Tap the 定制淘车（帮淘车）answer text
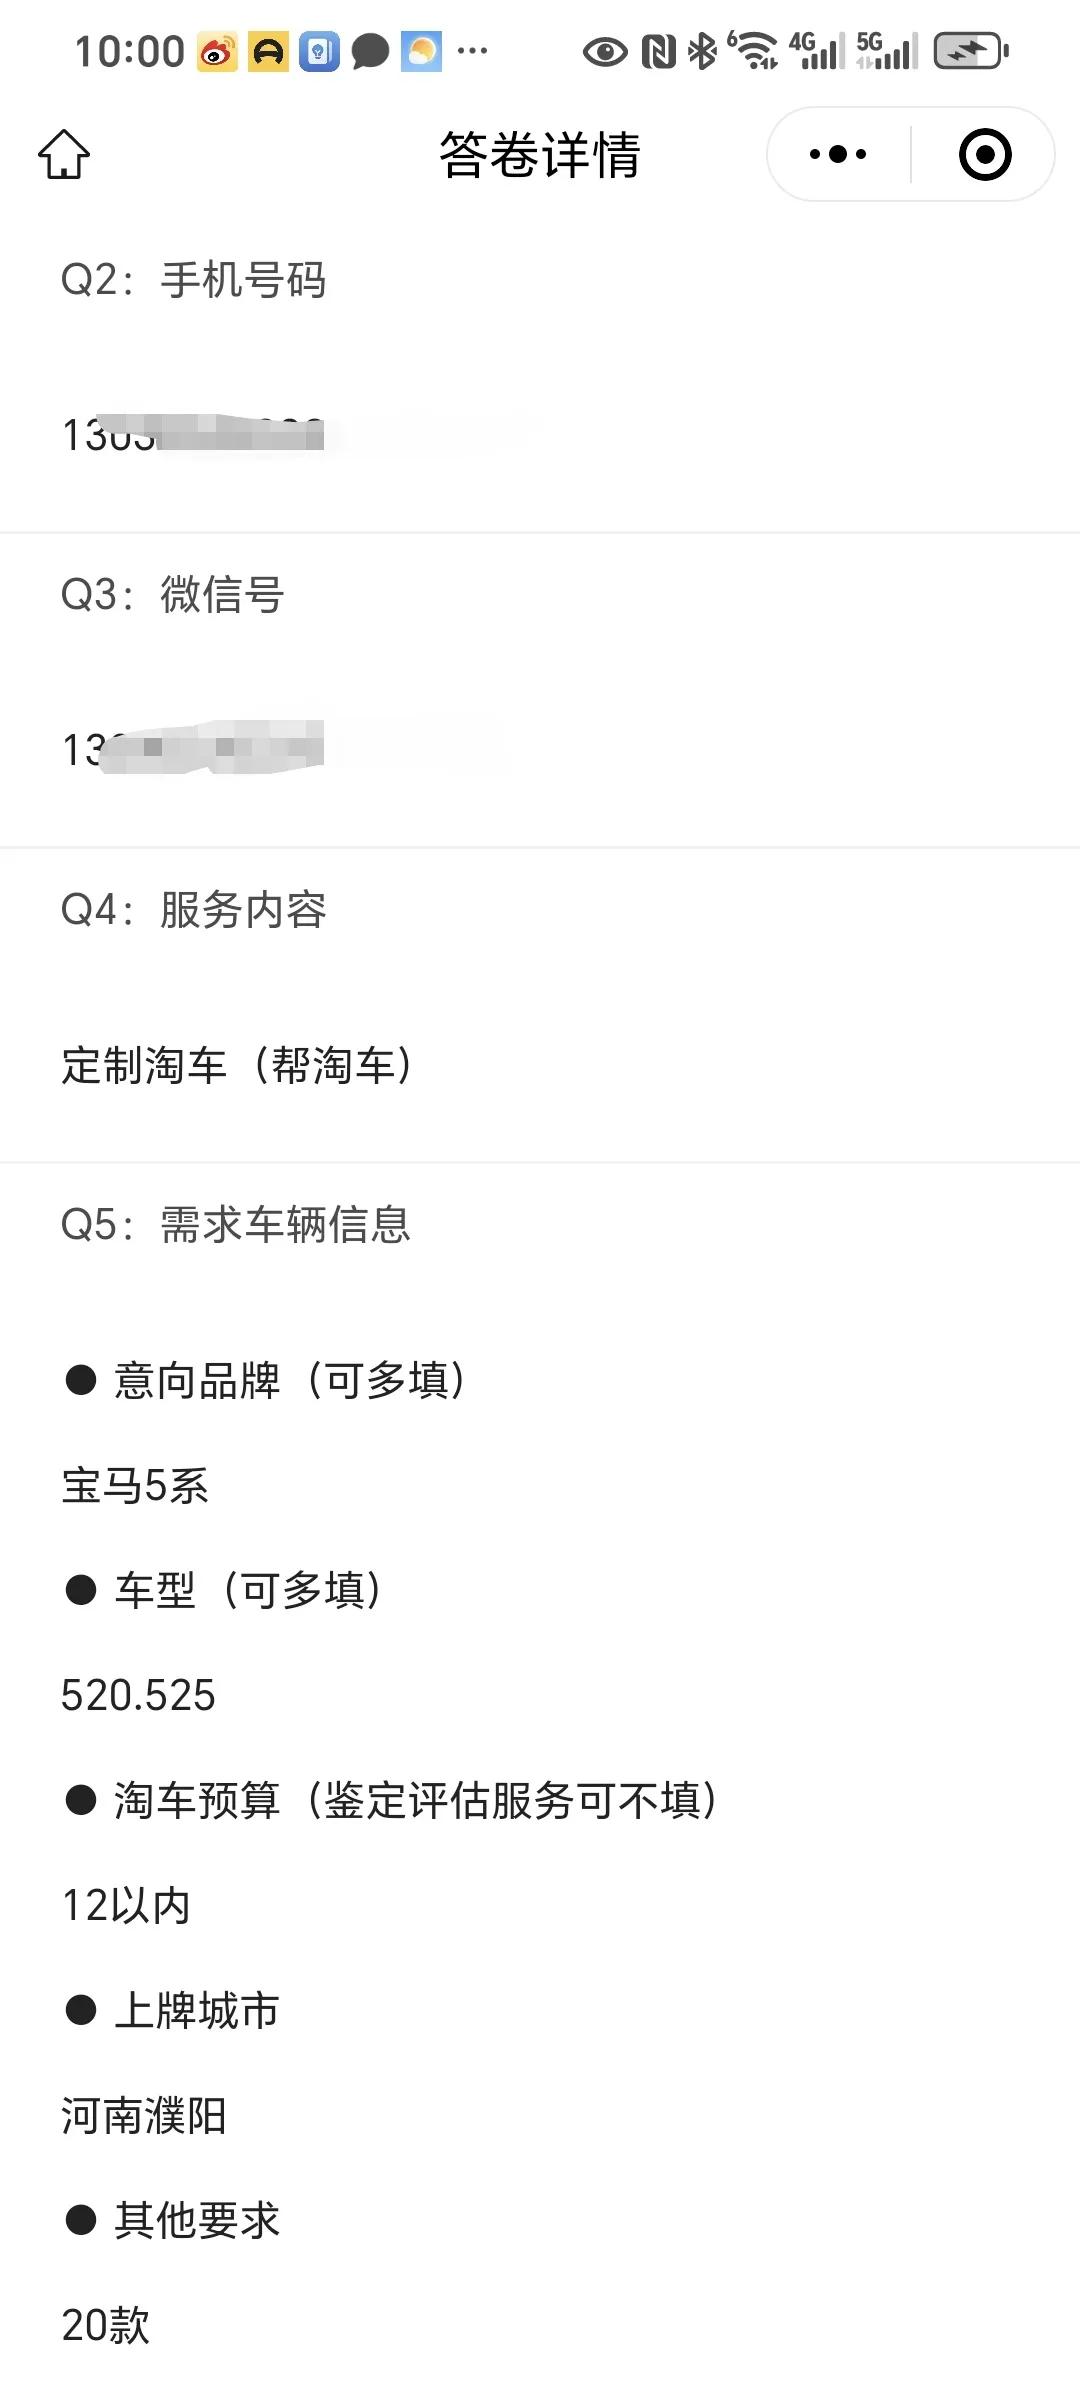 [238, 1065]
